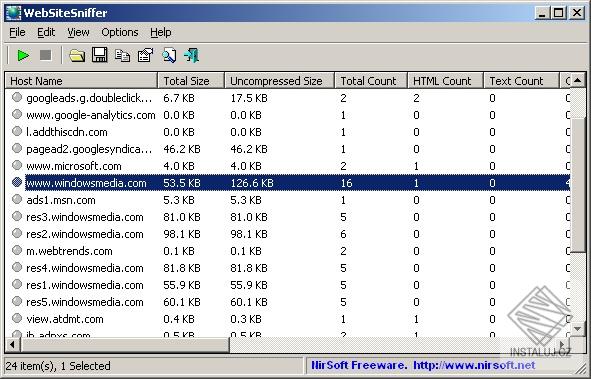The image size is (591, 379).
Task: Click the Exit door toolbar icon
Action: (x=191, y=55)
